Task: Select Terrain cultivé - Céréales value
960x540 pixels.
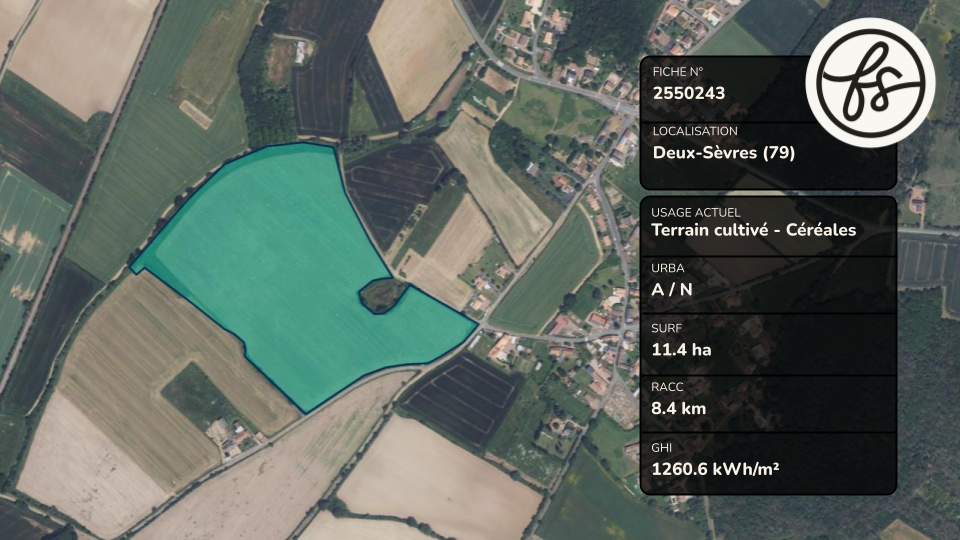Action: (x=754, y=230)
